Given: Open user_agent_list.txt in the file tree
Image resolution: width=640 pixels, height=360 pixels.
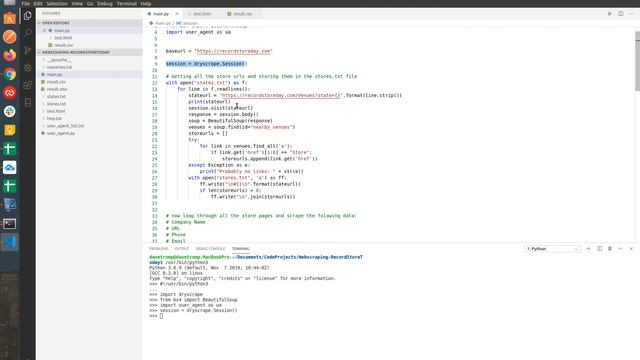Looking at the screenshot, I should (x=65, y=126).
